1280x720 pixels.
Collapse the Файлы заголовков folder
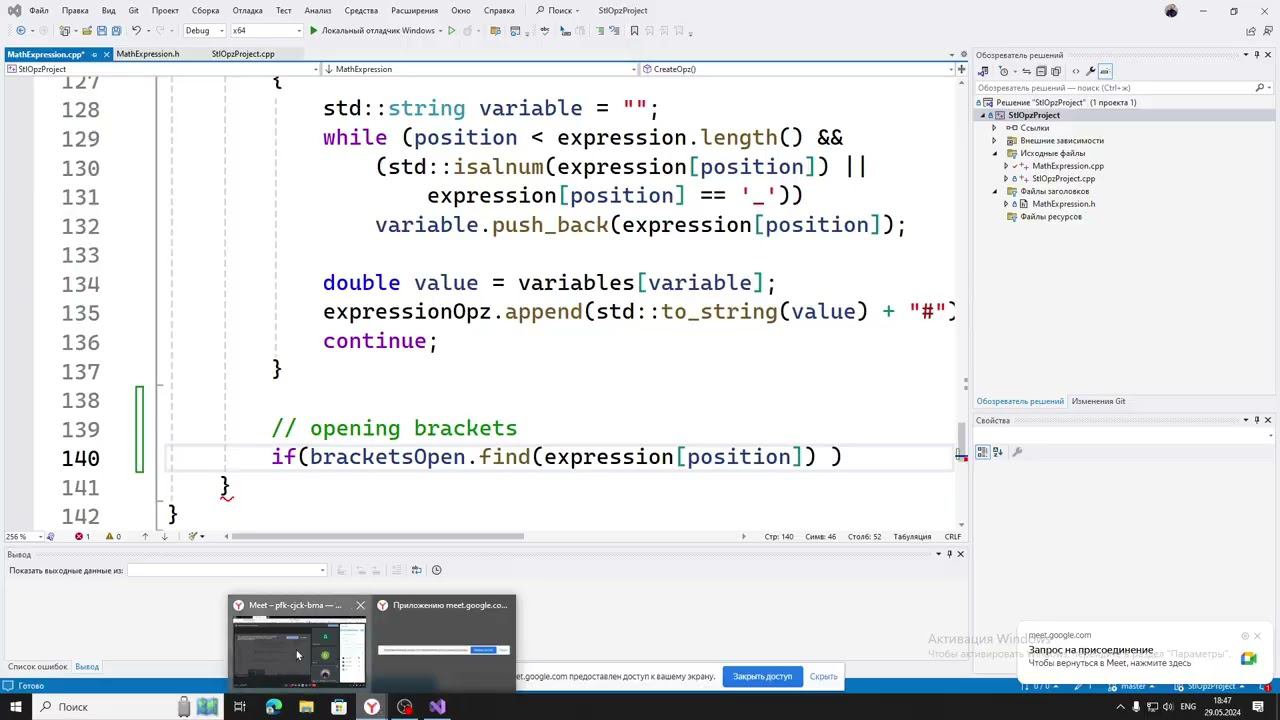click(994, 191)
